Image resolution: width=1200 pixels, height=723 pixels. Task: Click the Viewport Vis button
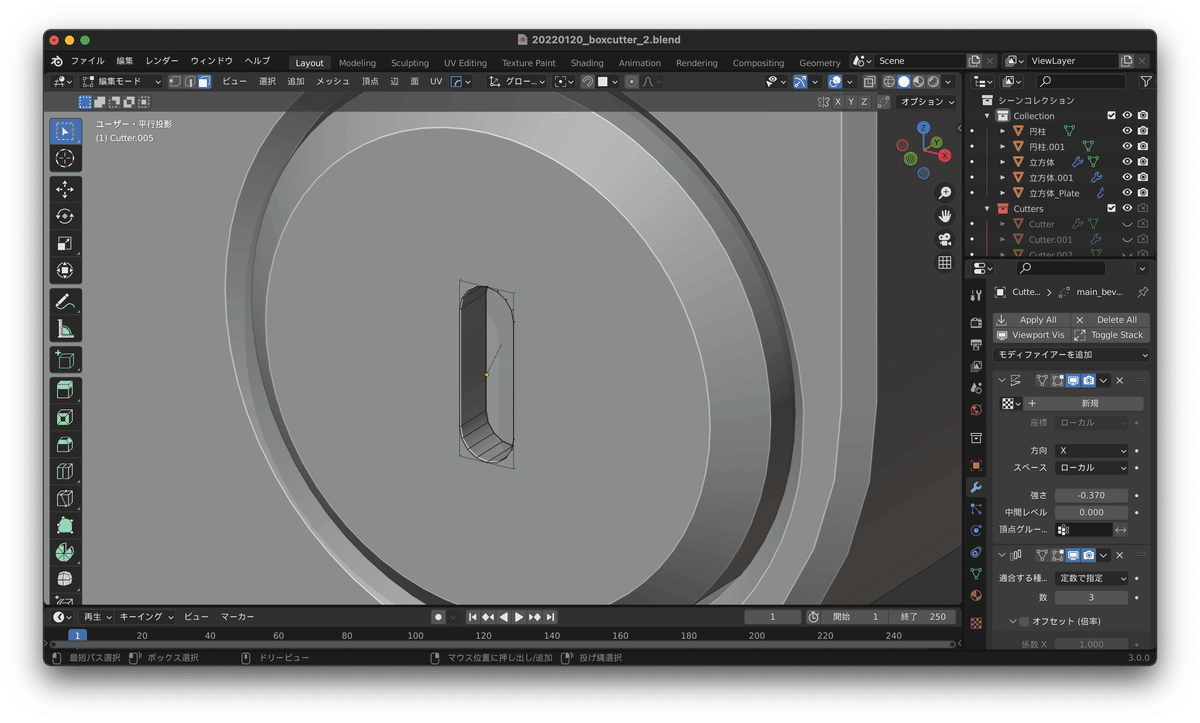pos(1031,335)
